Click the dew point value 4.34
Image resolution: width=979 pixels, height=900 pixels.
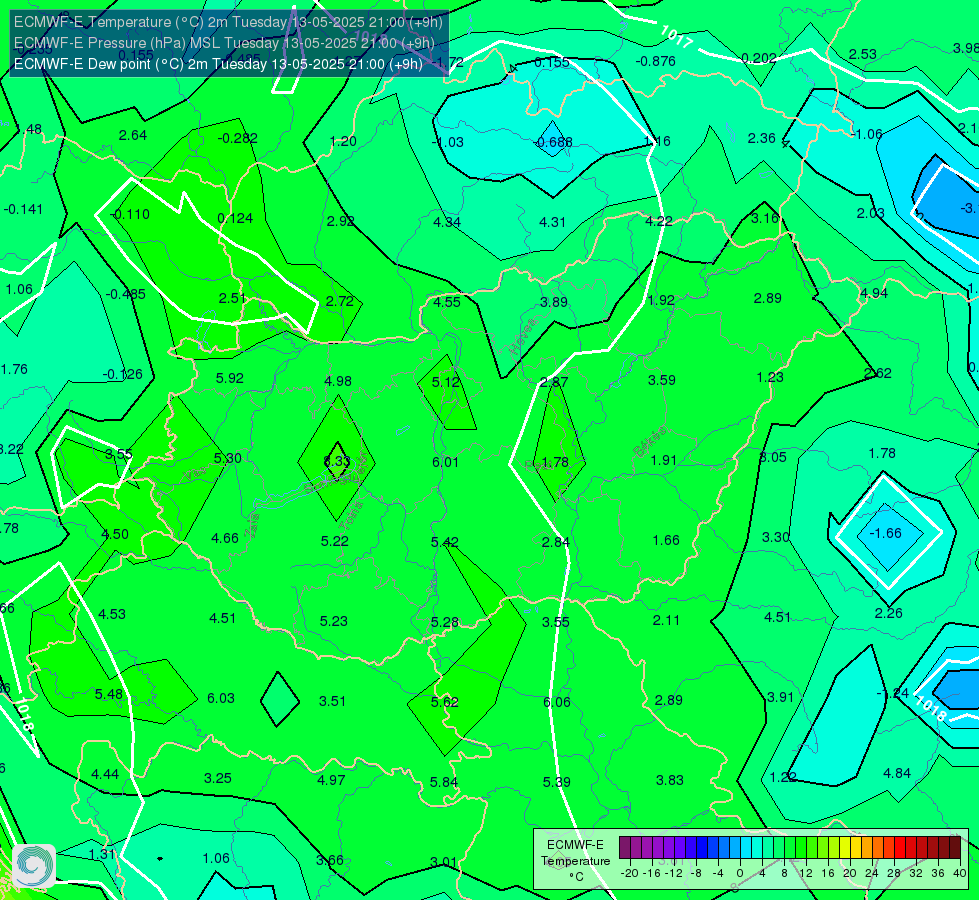pyautogui.click(x=447, y=222)
